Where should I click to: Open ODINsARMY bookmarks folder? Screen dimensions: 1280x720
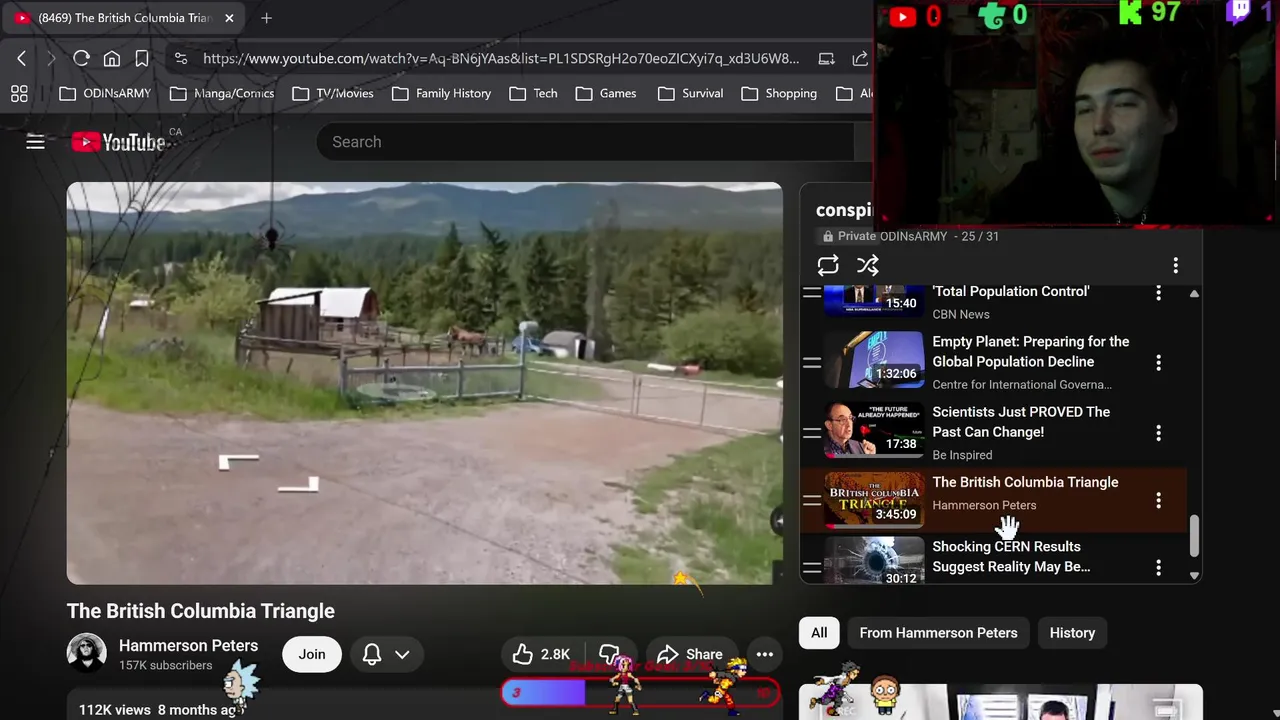tap(105, 94)
